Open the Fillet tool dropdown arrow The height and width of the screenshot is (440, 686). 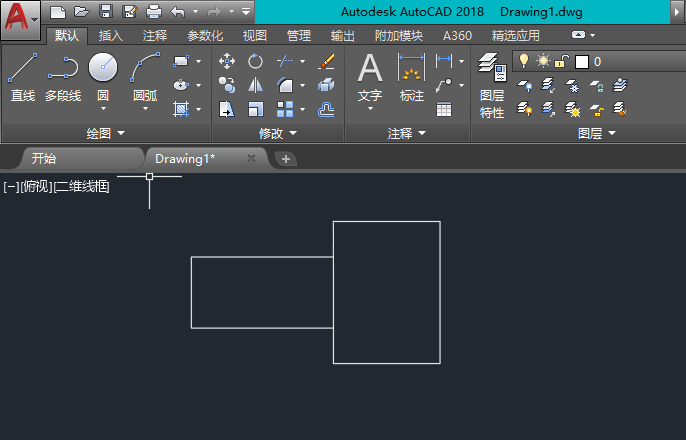[x=302, y=85]
